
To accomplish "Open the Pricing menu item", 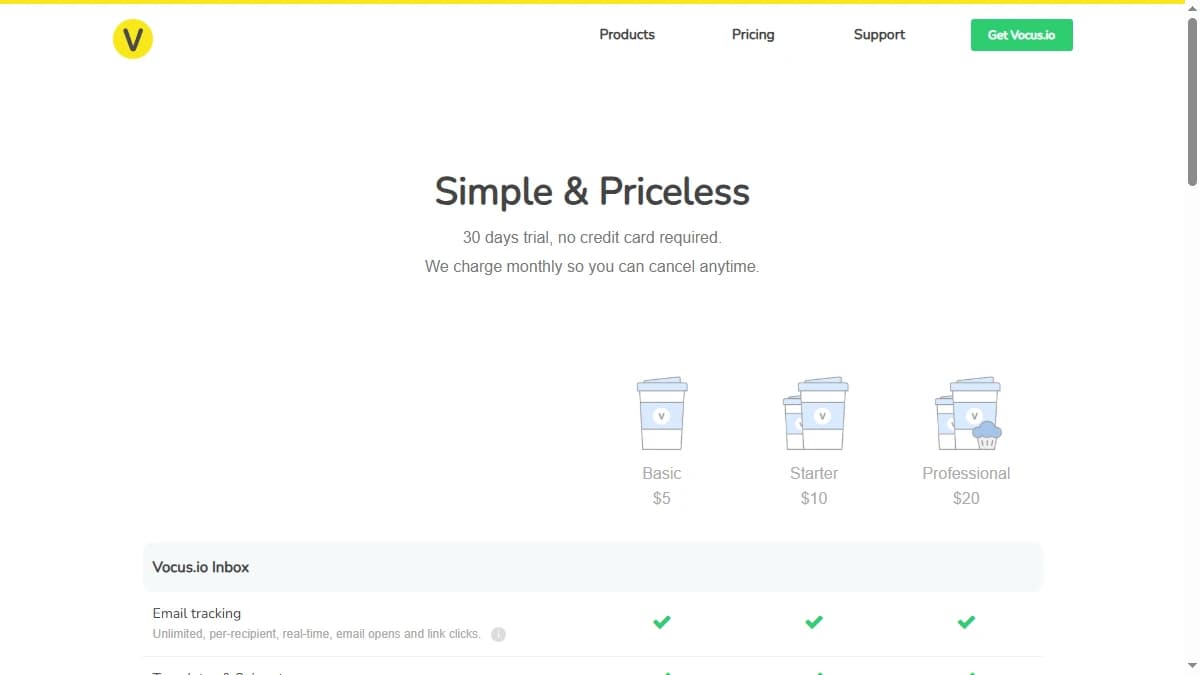I will 753,34.
